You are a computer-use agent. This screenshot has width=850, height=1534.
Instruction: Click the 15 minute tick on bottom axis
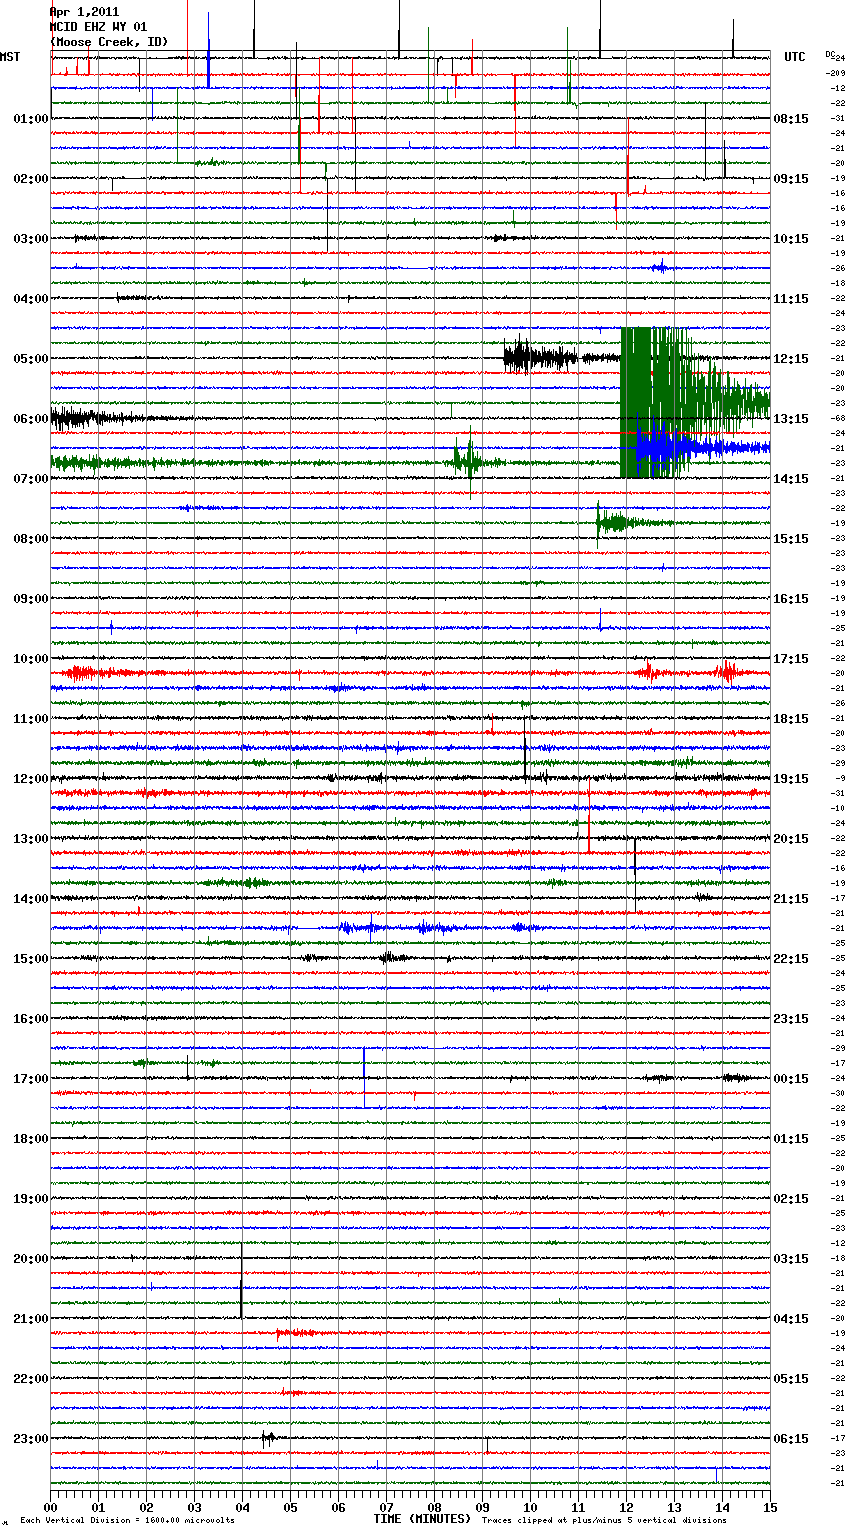coord(769,1507)
